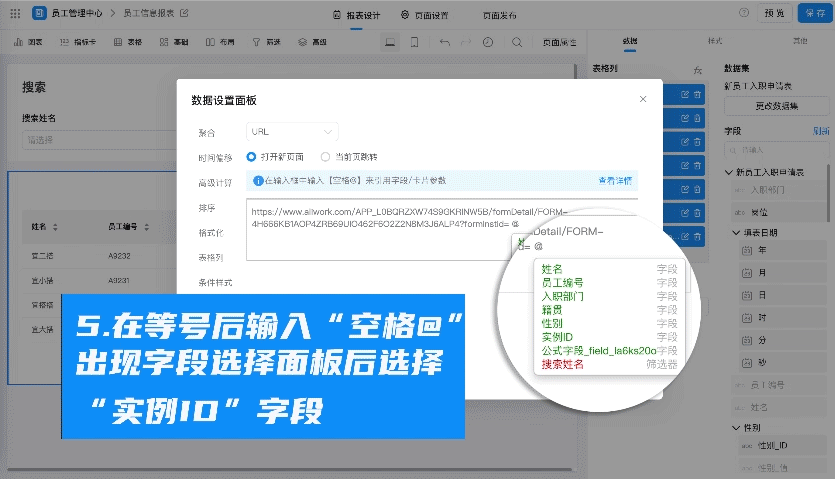Click the 刷新 refresh link

click(821, 131)
